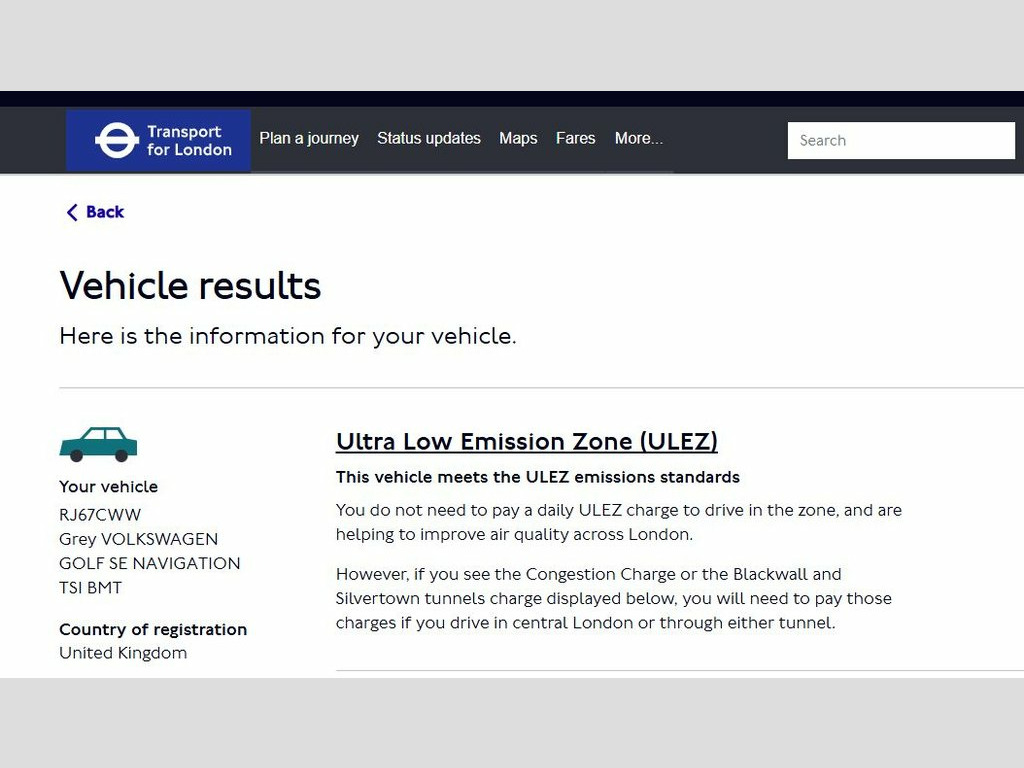Image resolution: width=1024 pixels, height=768 pixels.
Task: Click the Vehicle results heading
Action: coord(190,286)
